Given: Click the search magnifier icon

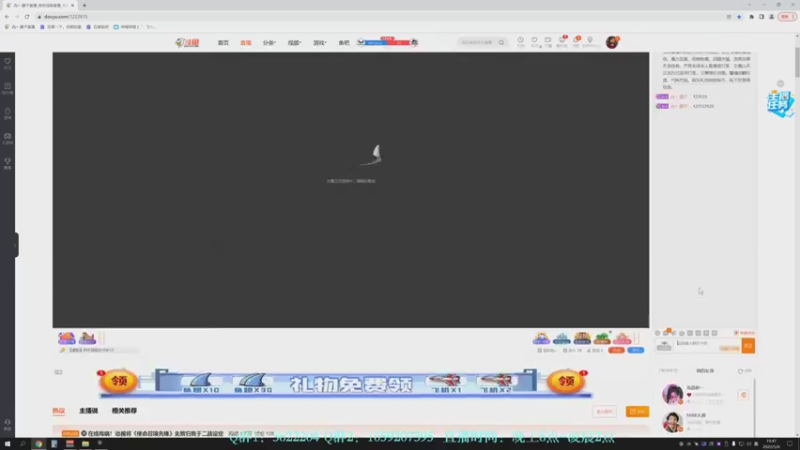Looking at the screenshot, I should coord(502,42).
